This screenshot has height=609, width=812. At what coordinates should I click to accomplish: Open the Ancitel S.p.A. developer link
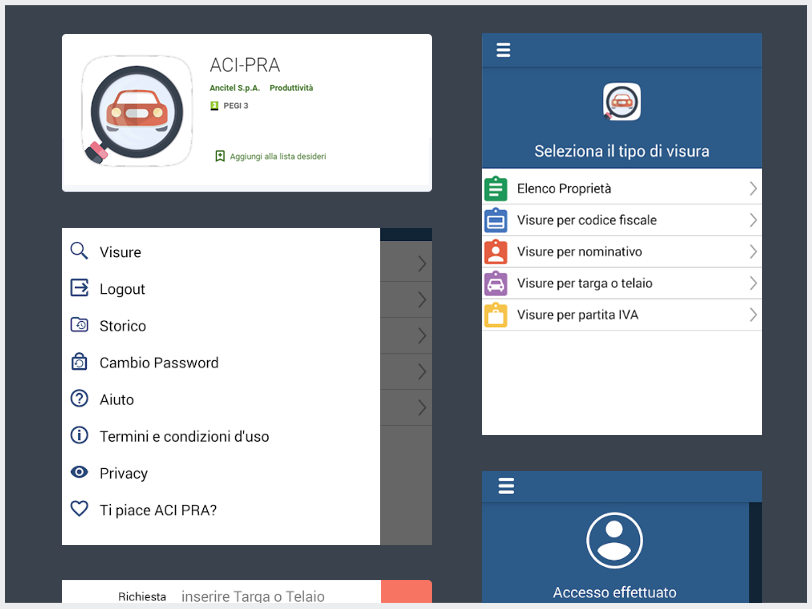pos(234,88)
